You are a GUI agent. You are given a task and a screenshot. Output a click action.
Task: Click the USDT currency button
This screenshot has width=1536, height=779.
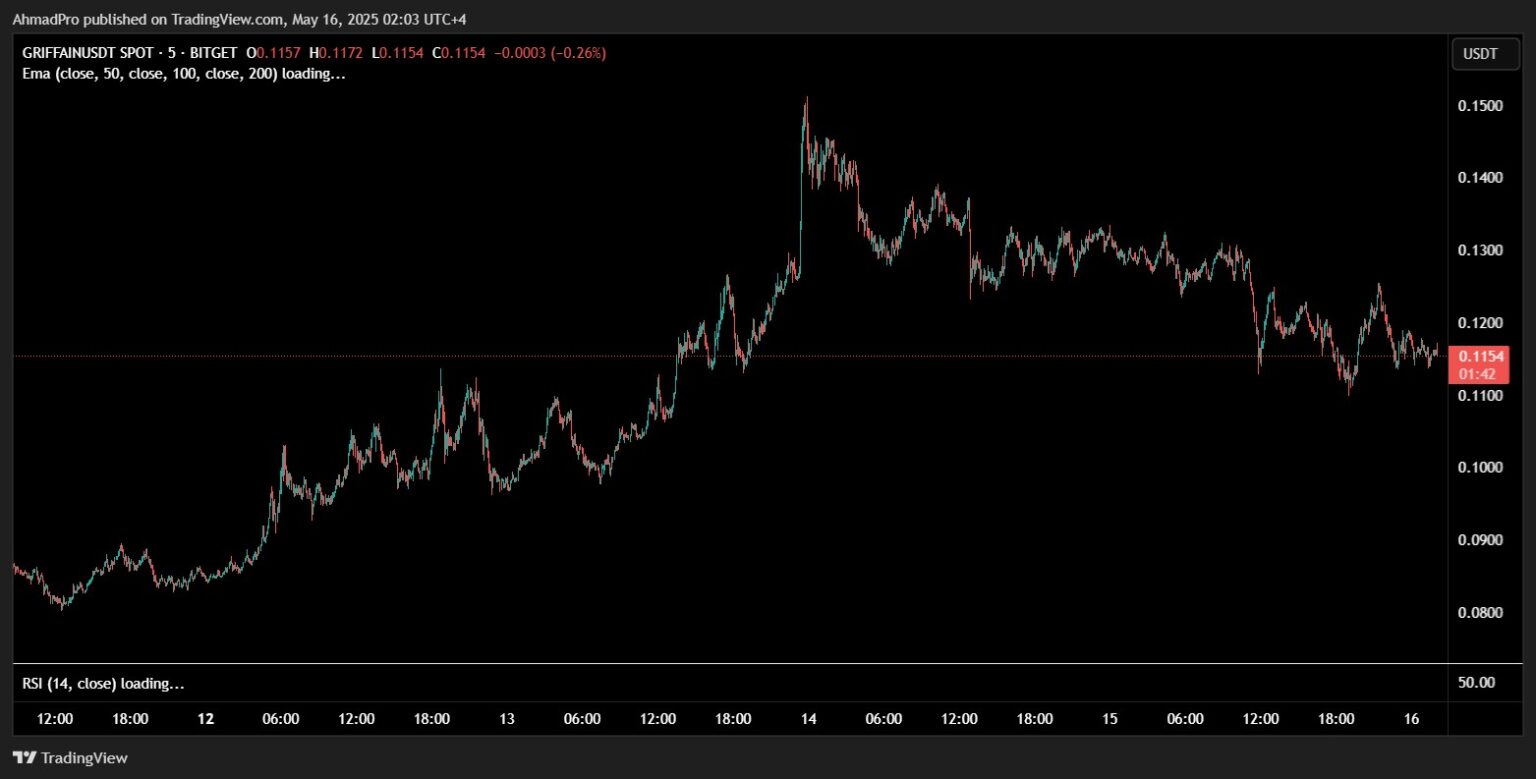[x=1484, y=53]
